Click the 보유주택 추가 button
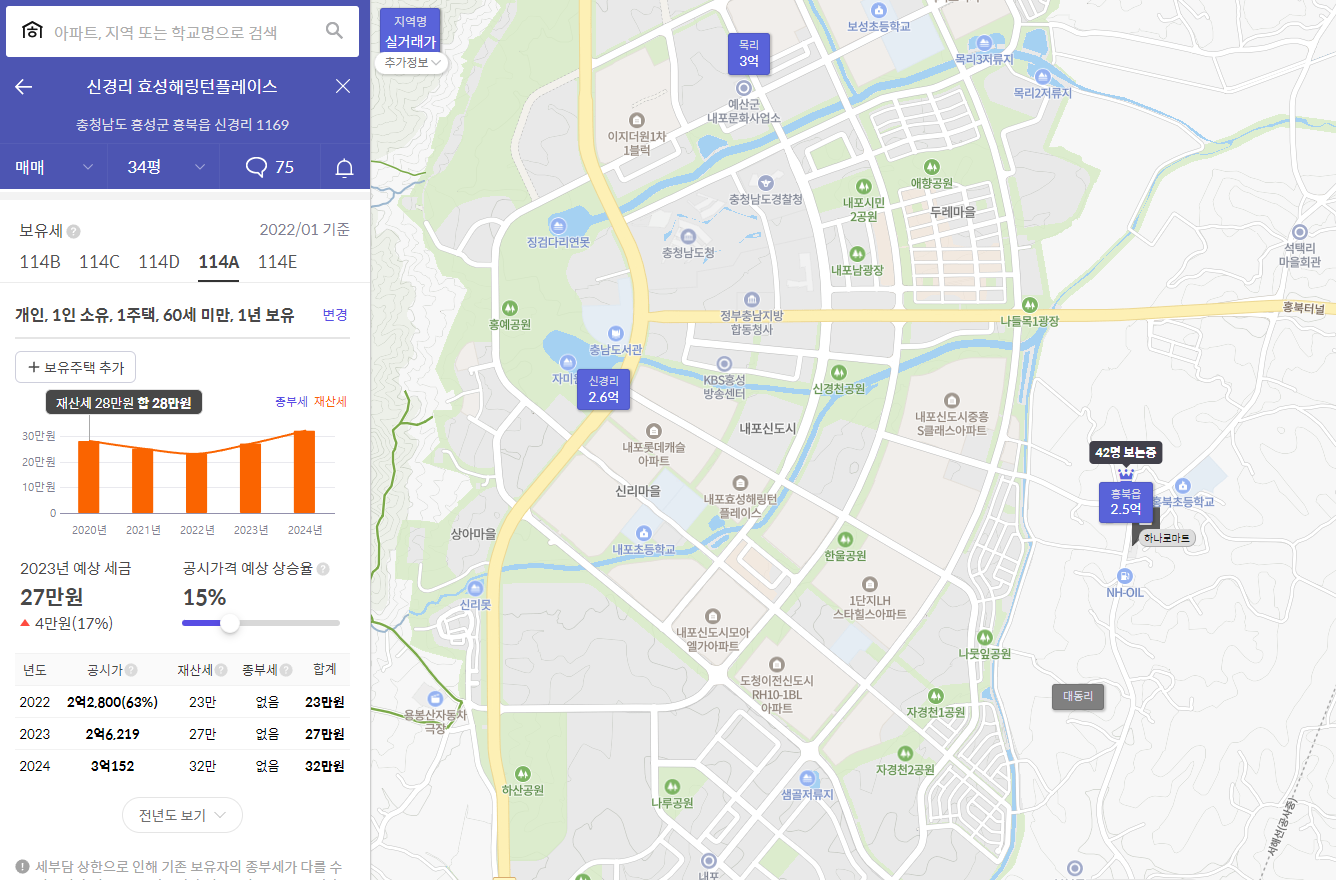Screen dimensions: 1336x880 pyautogui.click(x=75, y=367)
